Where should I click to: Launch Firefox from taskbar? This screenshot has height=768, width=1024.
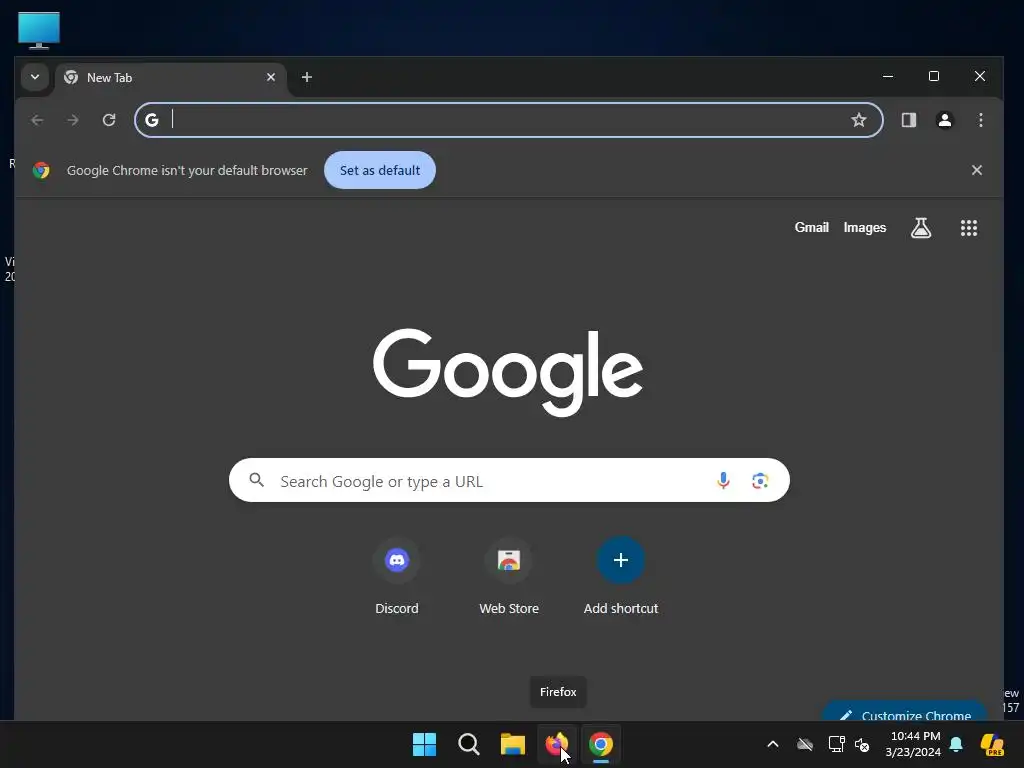pos(556,744)
